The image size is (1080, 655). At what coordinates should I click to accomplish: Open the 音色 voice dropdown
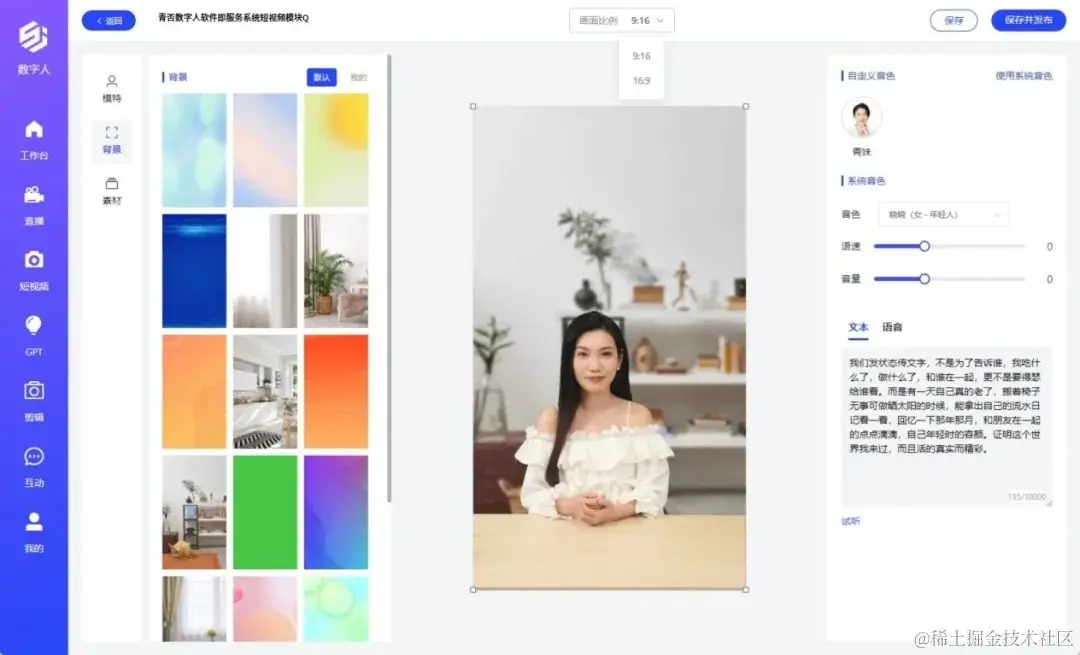coord(944,215)
